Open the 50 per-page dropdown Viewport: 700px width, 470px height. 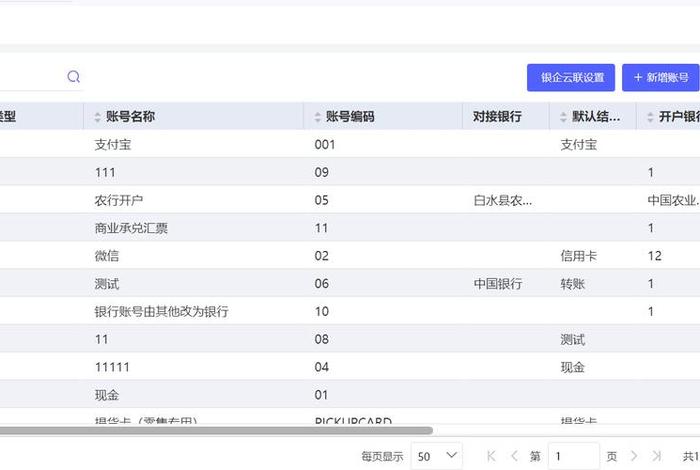pos(436,456)
